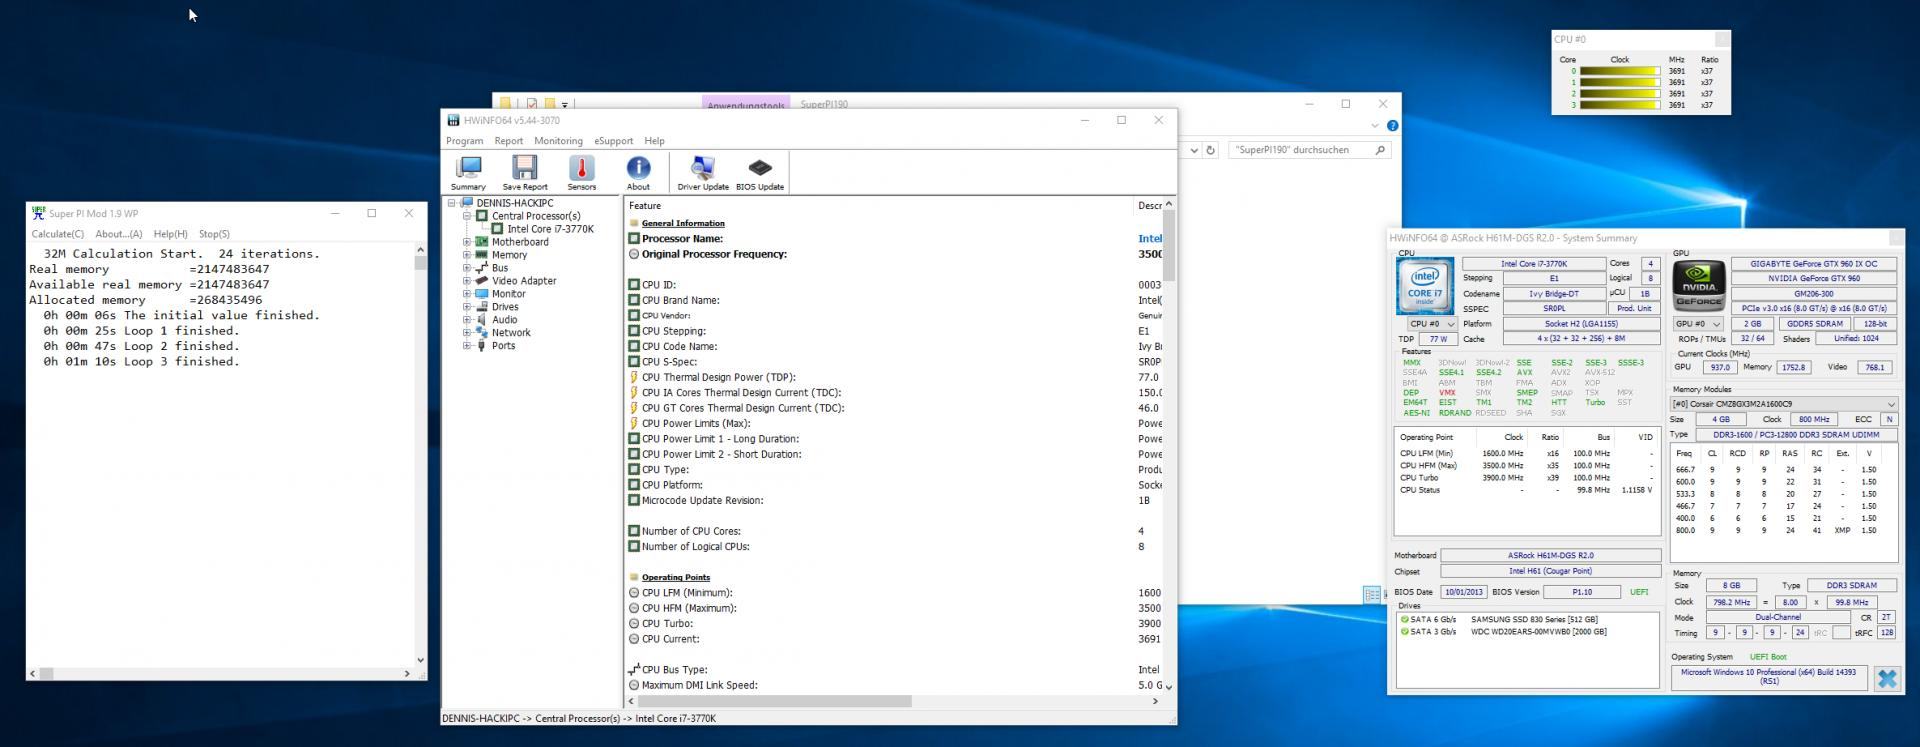Open the Monitoring menu
This screenshot has width=1920, height=747.
click(x=558, y=141)
